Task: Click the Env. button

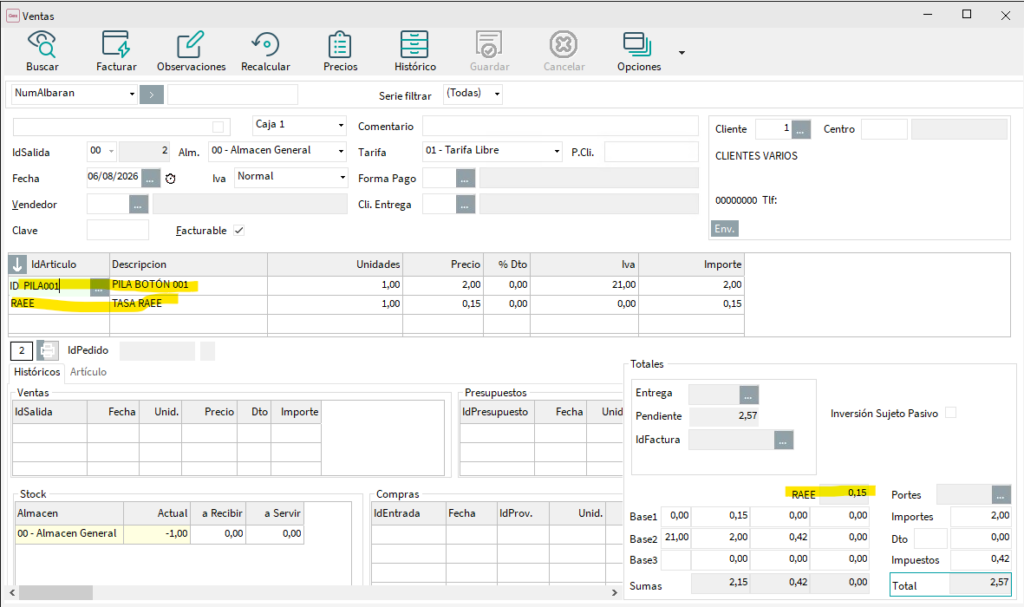Action: [724, 229]
